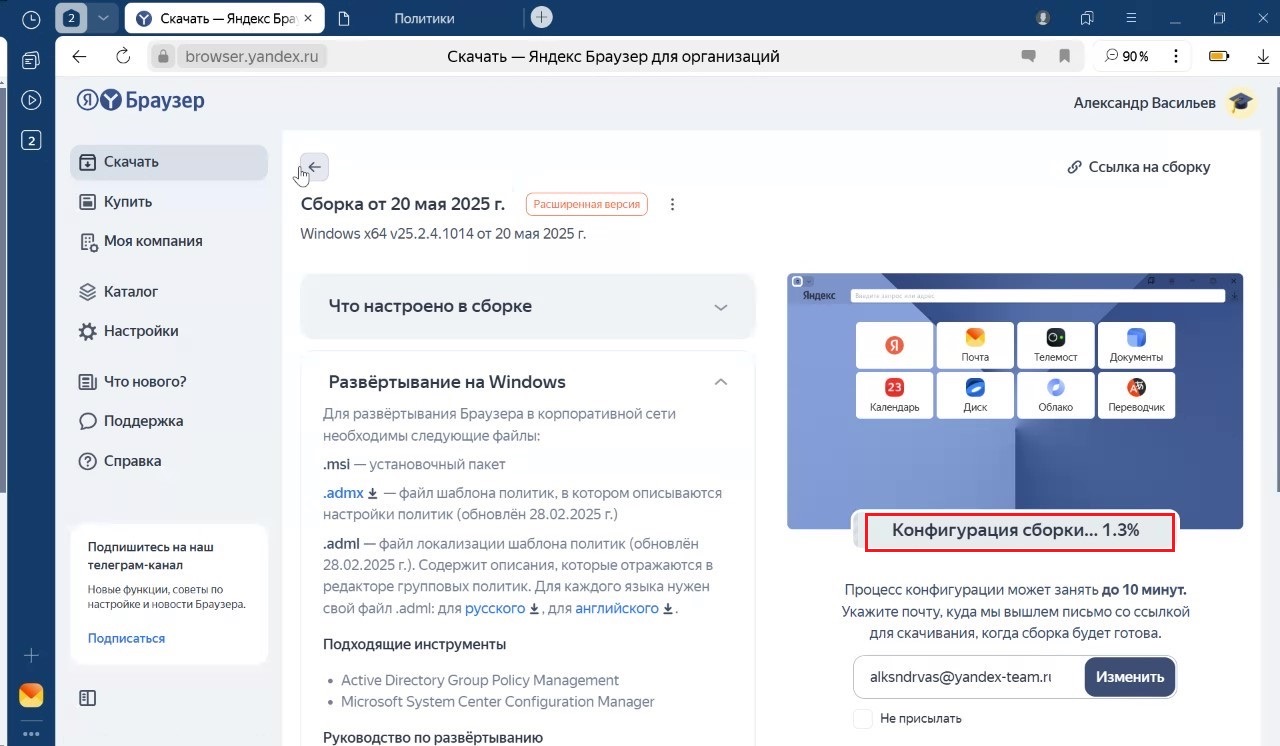Screen dimensions: 1280x746
Task: Return to the builds list with the back arrow
Action: point(315,167)
